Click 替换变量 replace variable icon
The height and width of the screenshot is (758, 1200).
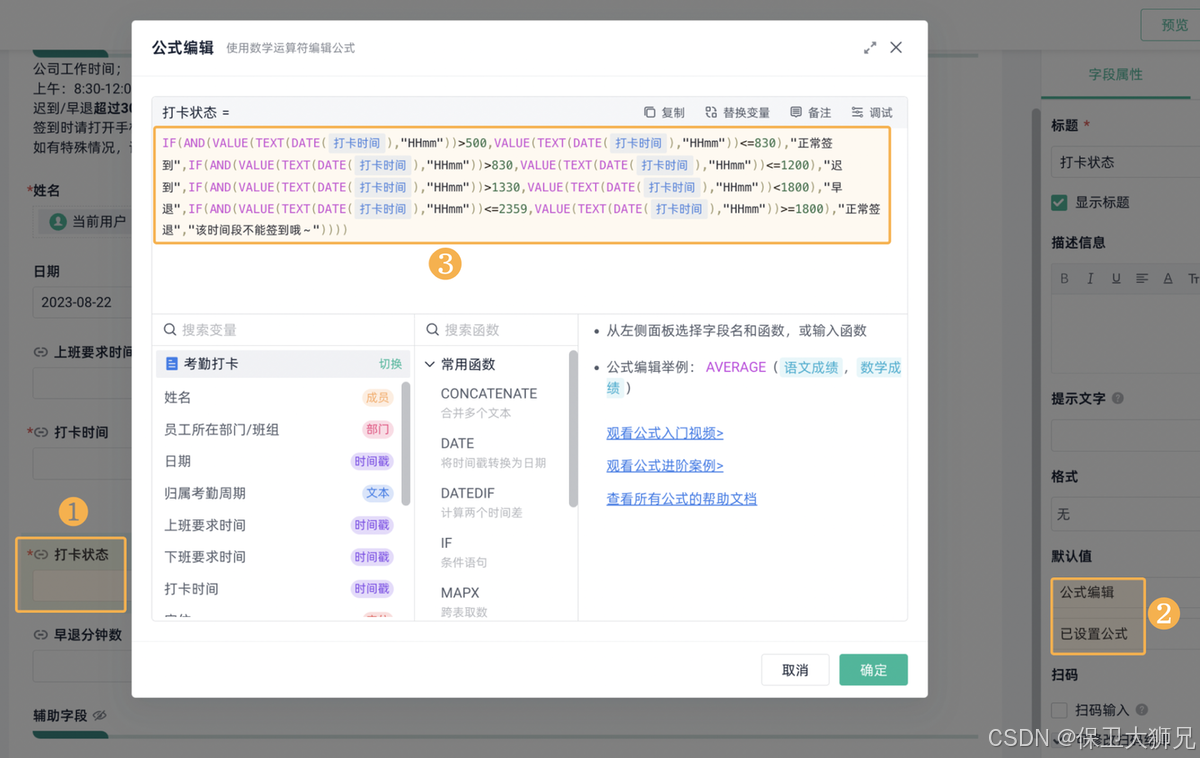[x=711, y=113]
